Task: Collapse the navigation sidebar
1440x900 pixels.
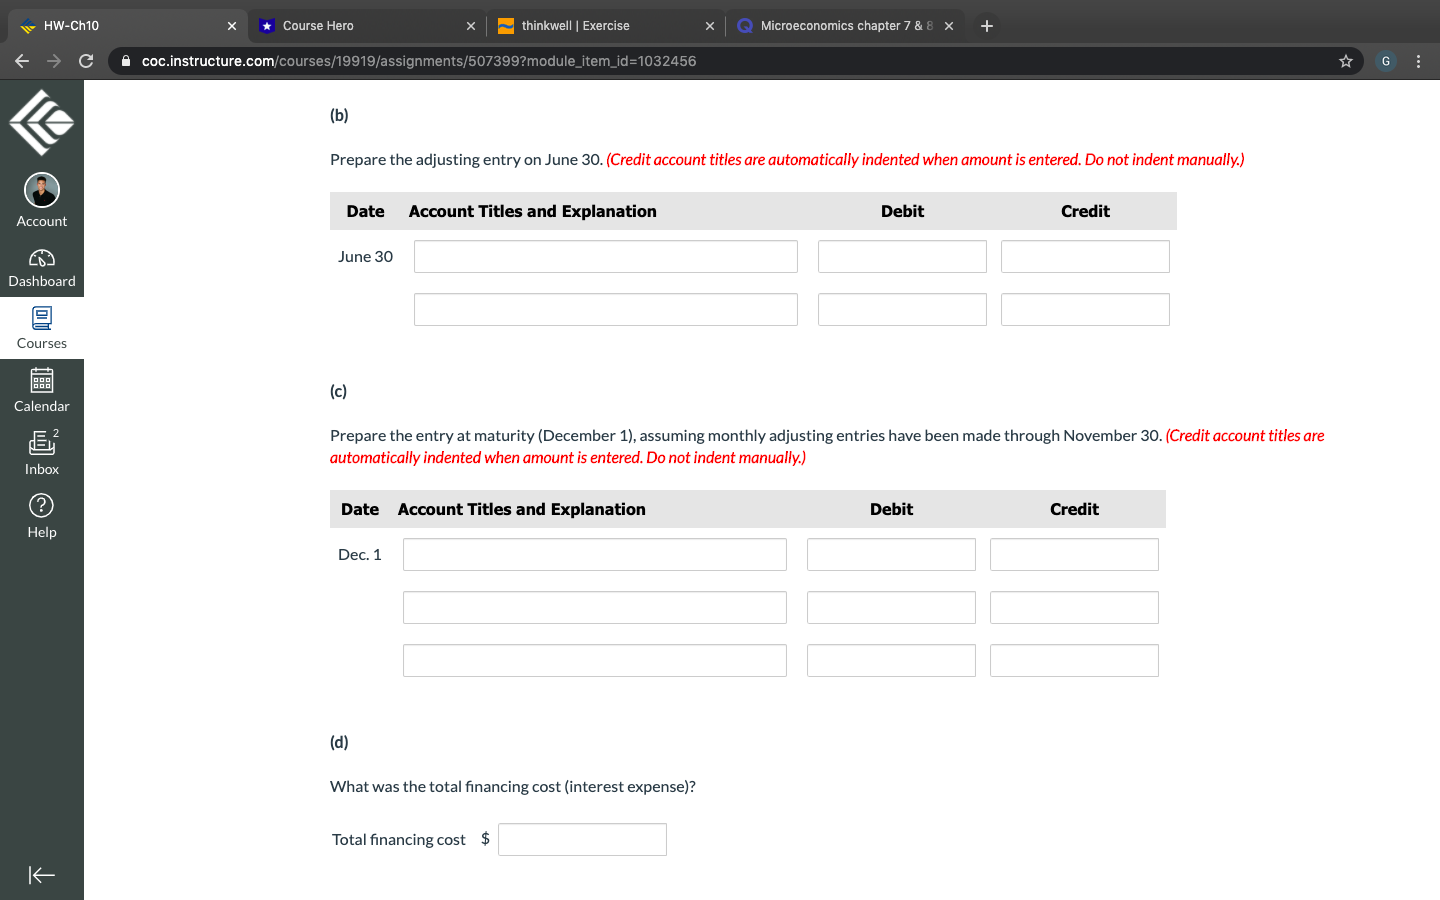Action: click(41, 875)
